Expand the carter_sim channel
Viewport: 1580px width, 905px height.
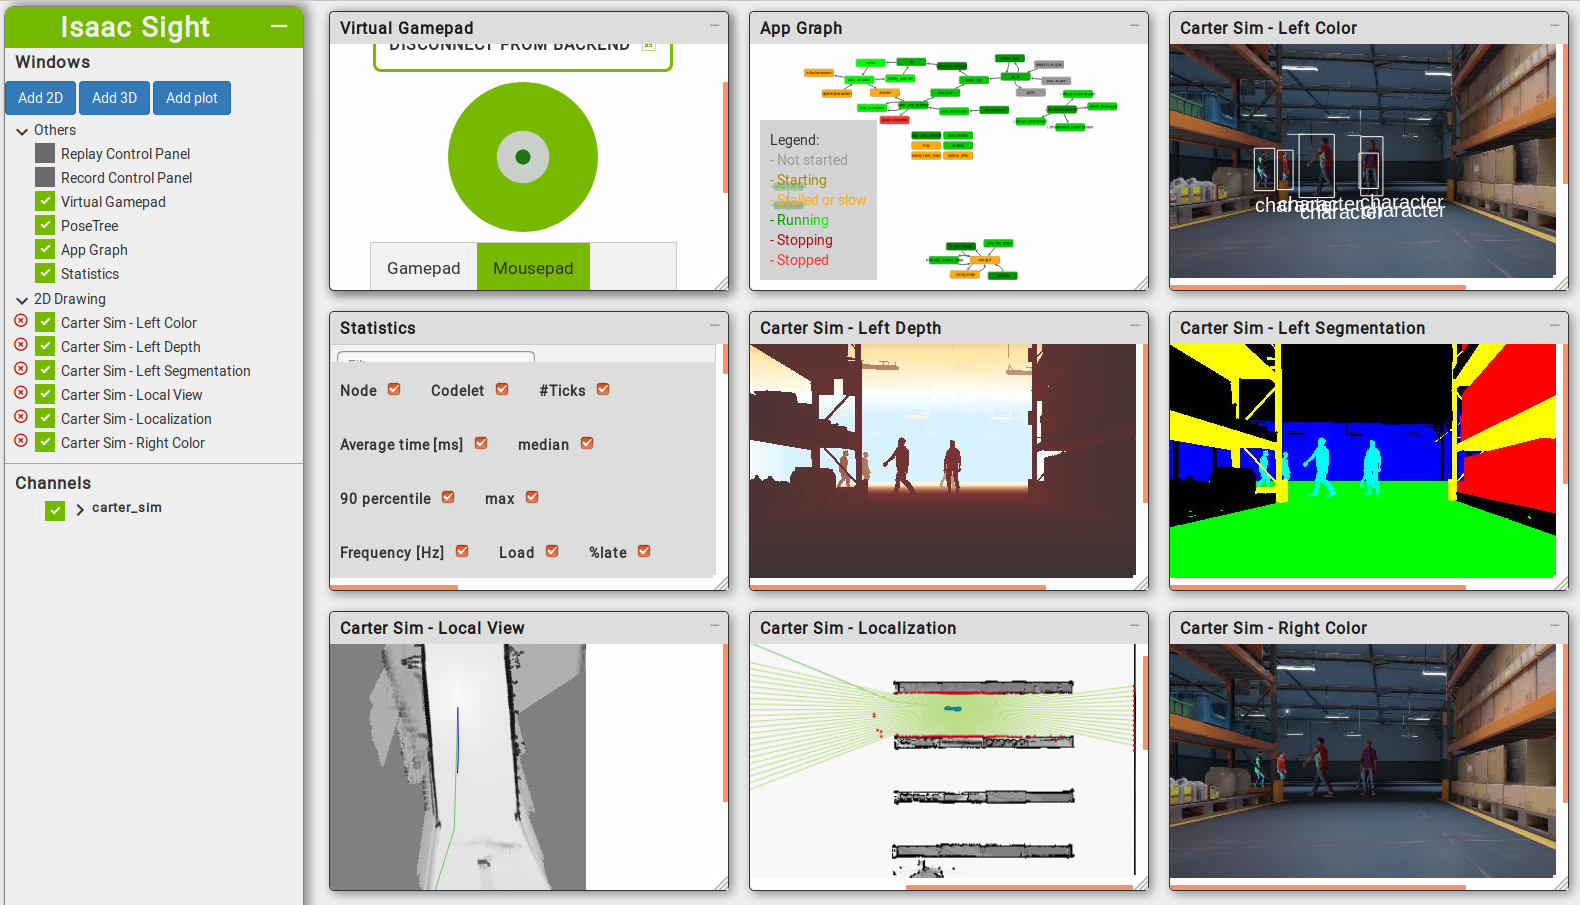click(x=80, y=509)
